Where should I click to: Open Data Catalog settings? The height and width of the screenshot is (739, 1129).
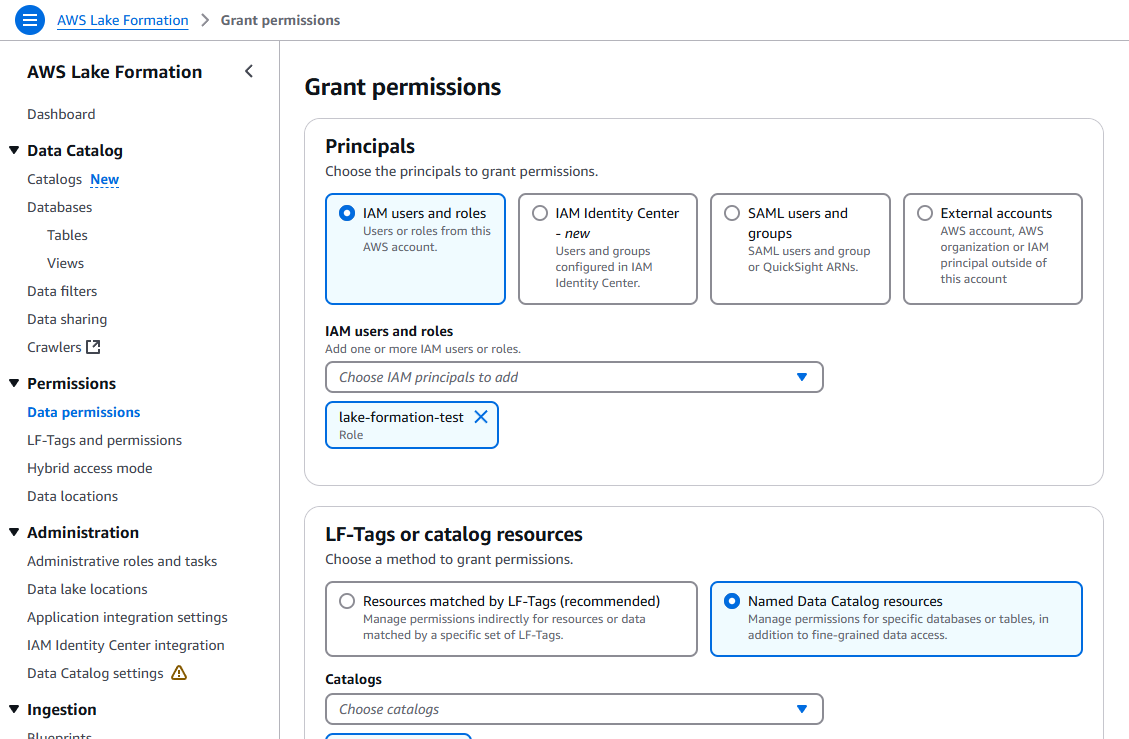pyautogui.click(x=95, y=673)
